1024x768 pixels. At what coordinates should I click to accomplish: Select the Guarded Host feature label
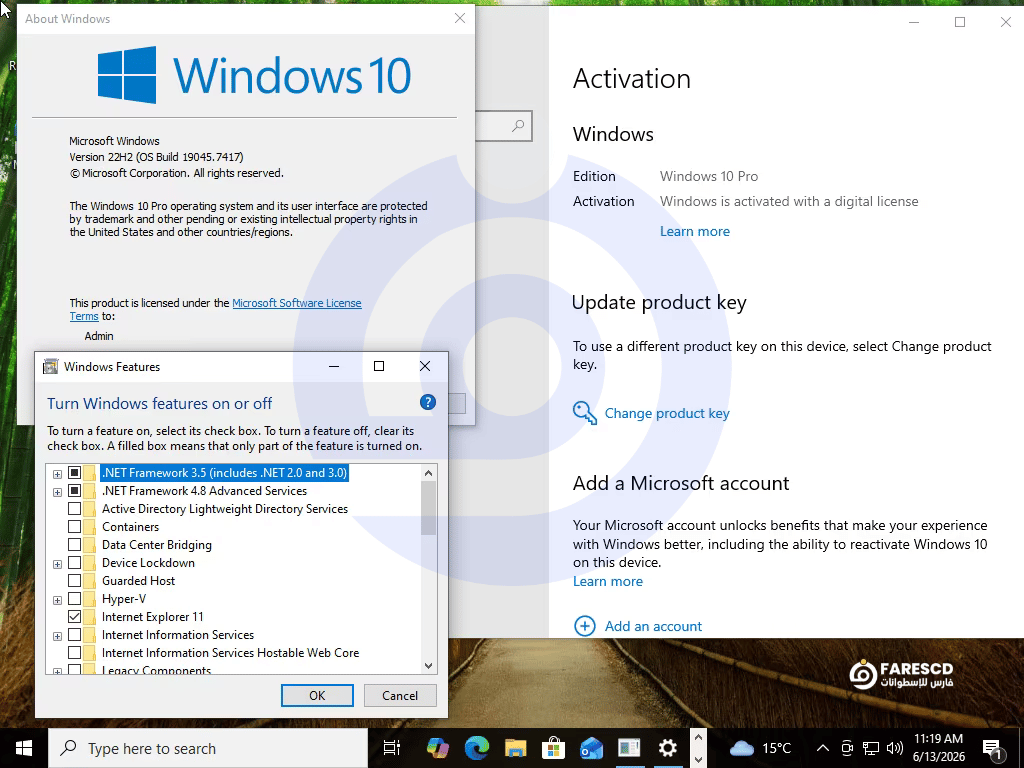pos(138,581)
